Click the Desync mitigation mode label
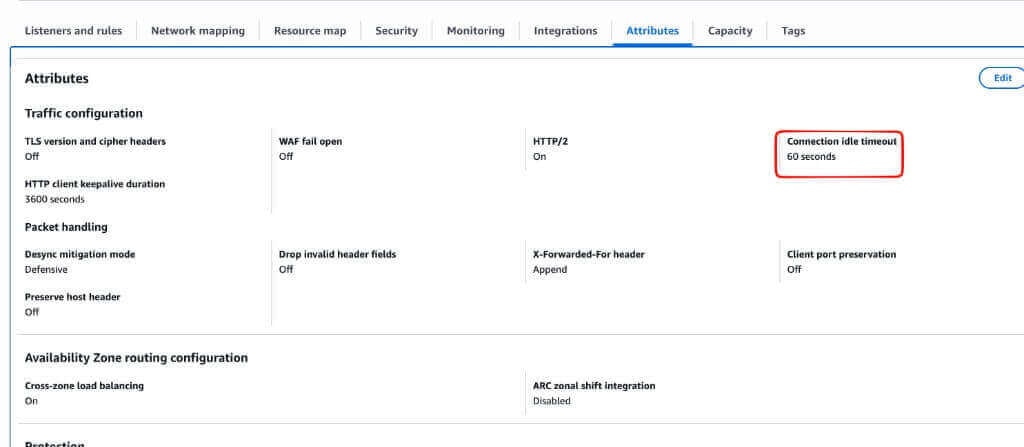1024x447 pixels. point(80,254)
